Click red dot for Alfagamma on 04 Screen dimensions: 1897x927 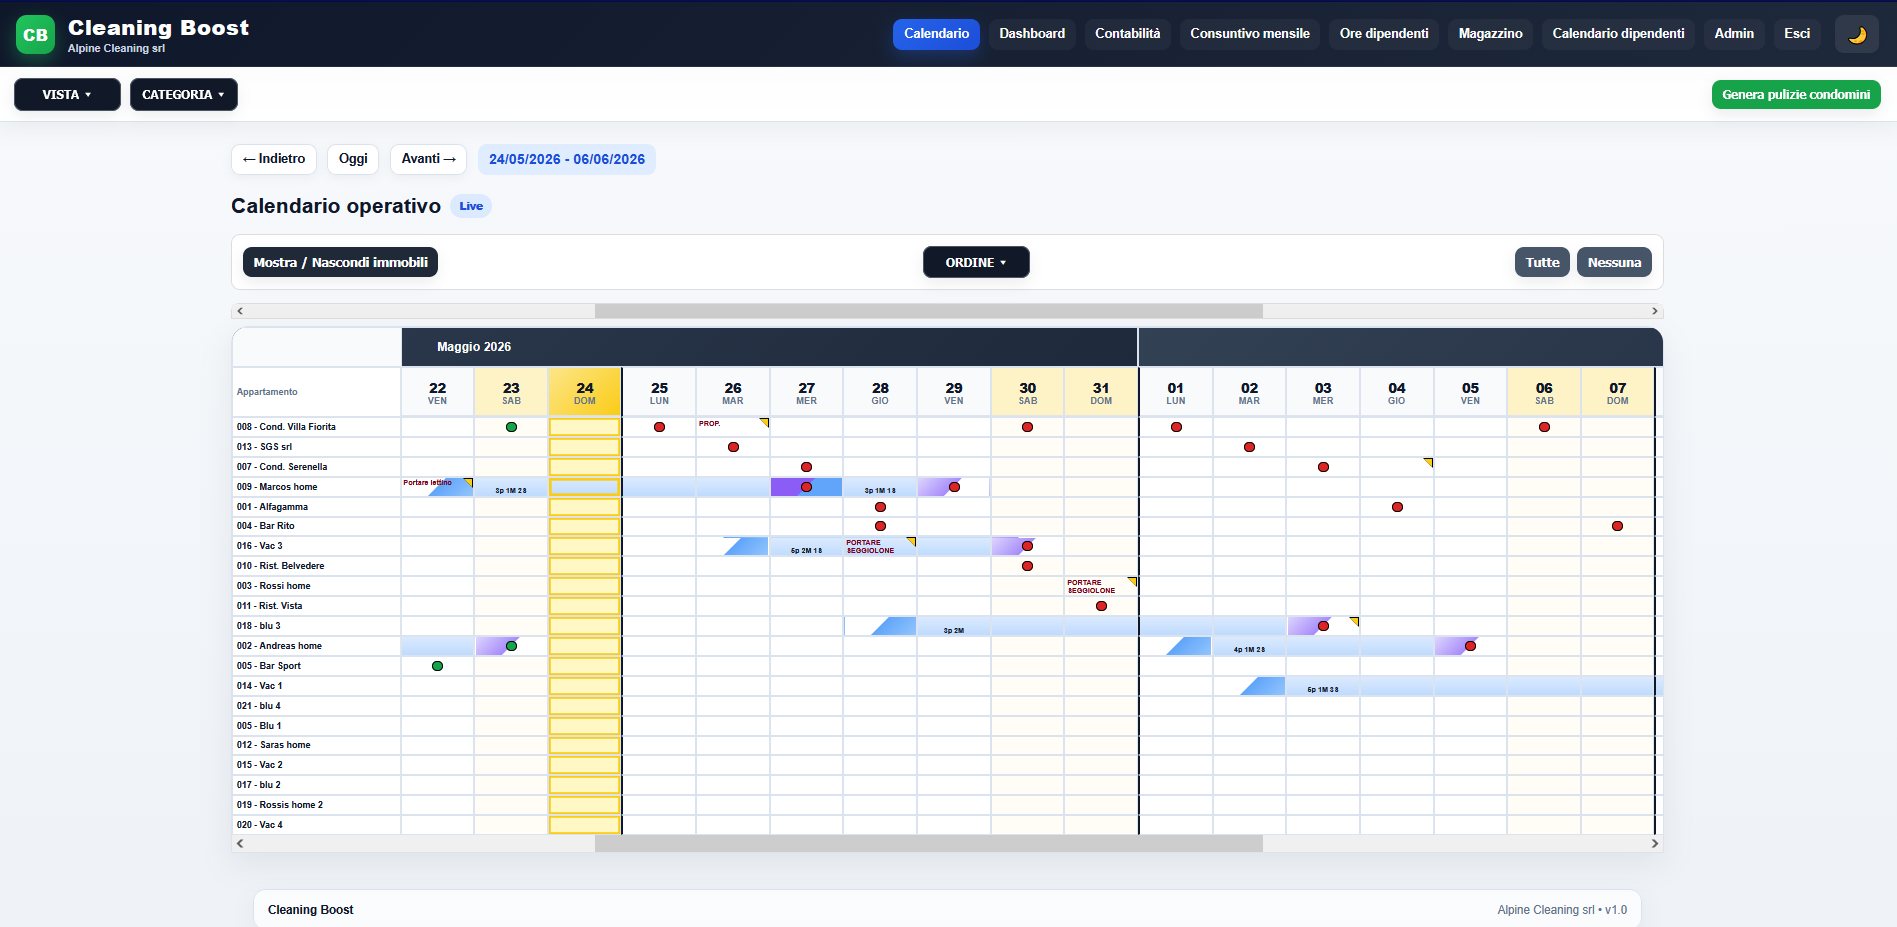(1397, 507)
